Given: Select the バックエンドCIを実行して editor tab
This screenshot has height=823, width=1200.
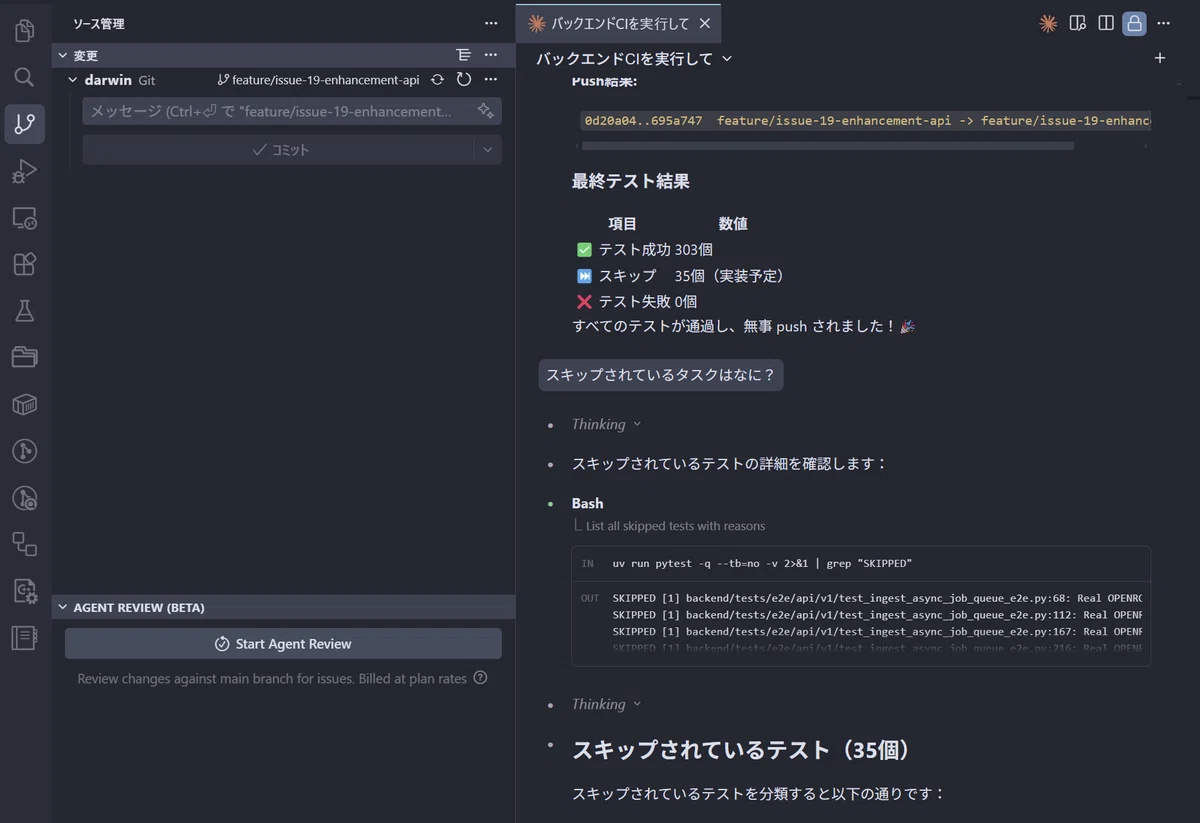Looking at the screenshot, I should 619,23.
